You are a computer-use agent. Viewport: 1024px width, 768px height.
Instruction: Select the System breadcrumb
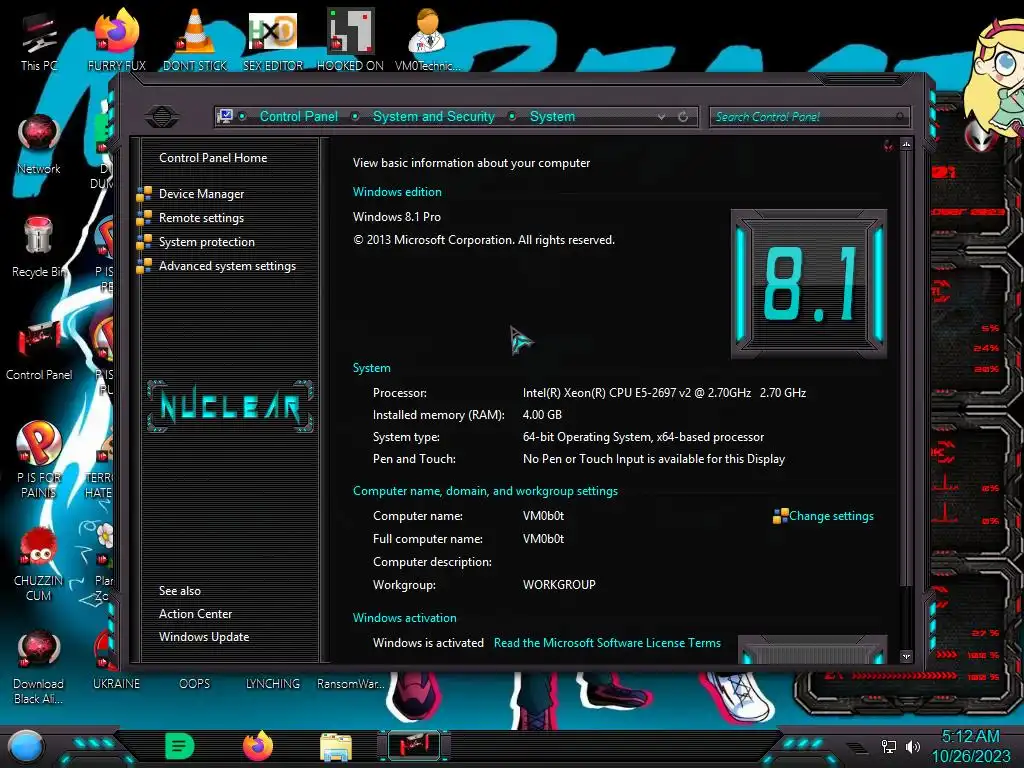coord(552,116)
